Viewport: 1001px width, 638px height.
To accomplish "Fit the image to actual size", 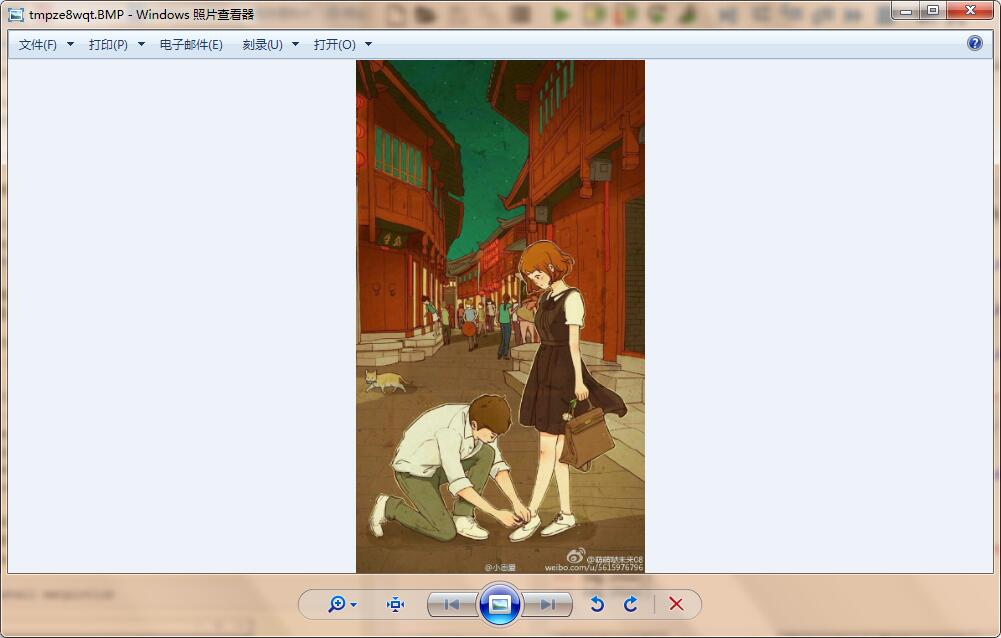I will [395, 604].
